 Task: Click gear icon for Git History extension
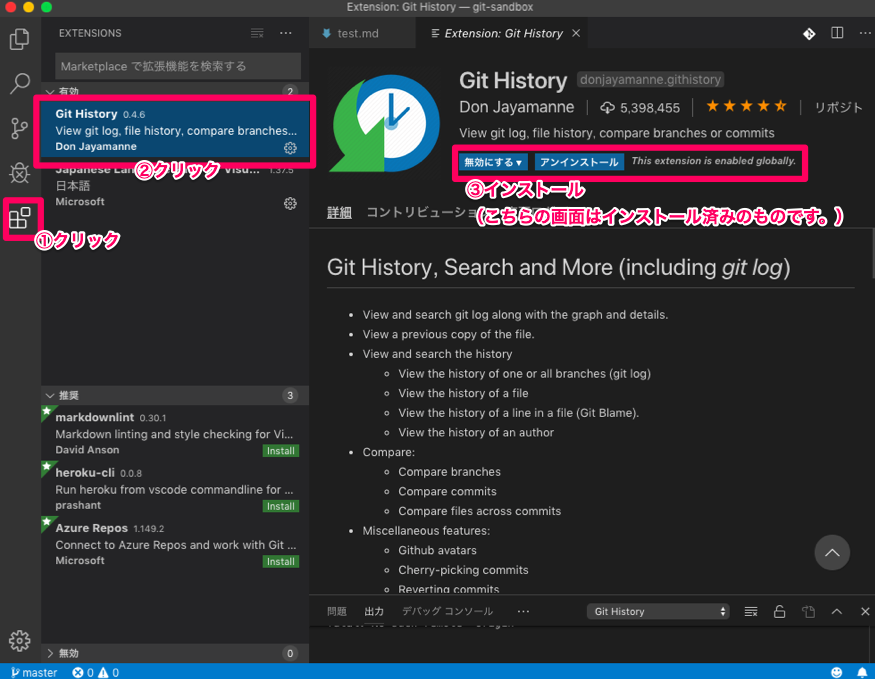pos(290,148)
